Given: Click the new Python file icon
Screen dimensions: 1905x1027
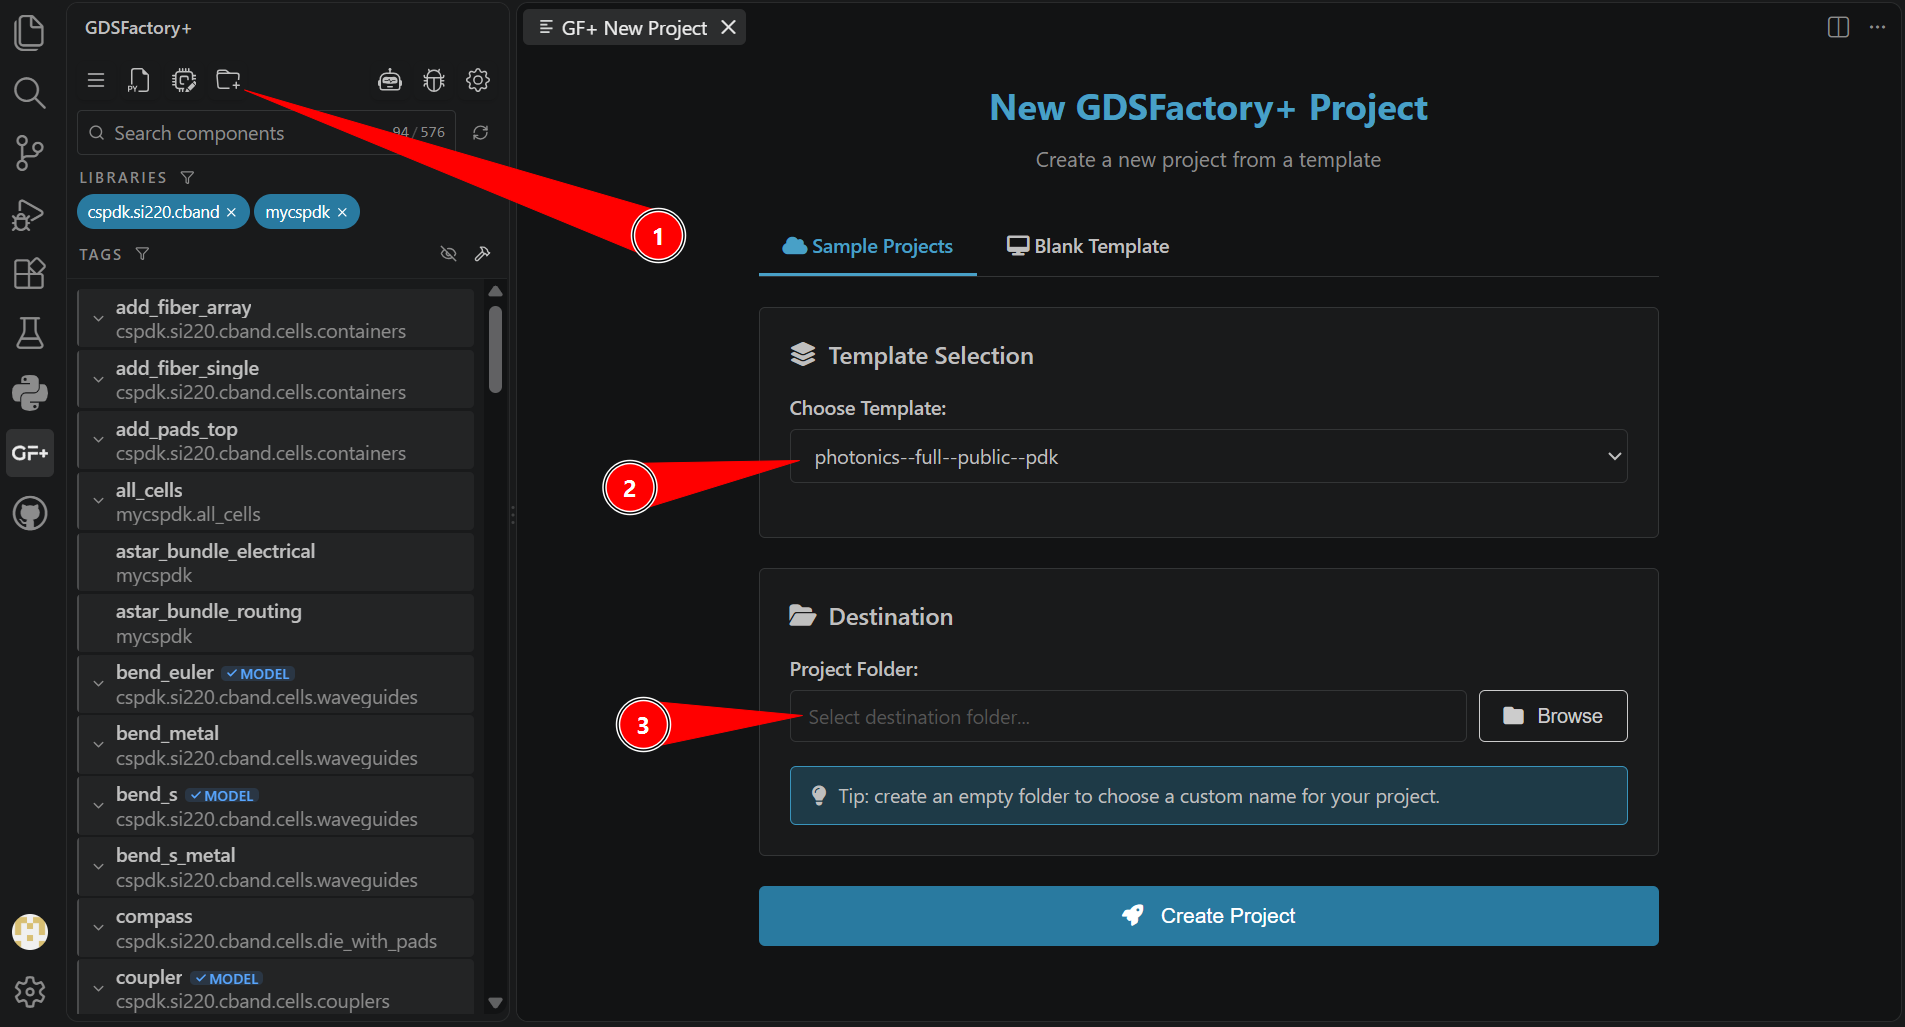Looking at the screenshot, I should pyautogui.click(x=139, y=80).
